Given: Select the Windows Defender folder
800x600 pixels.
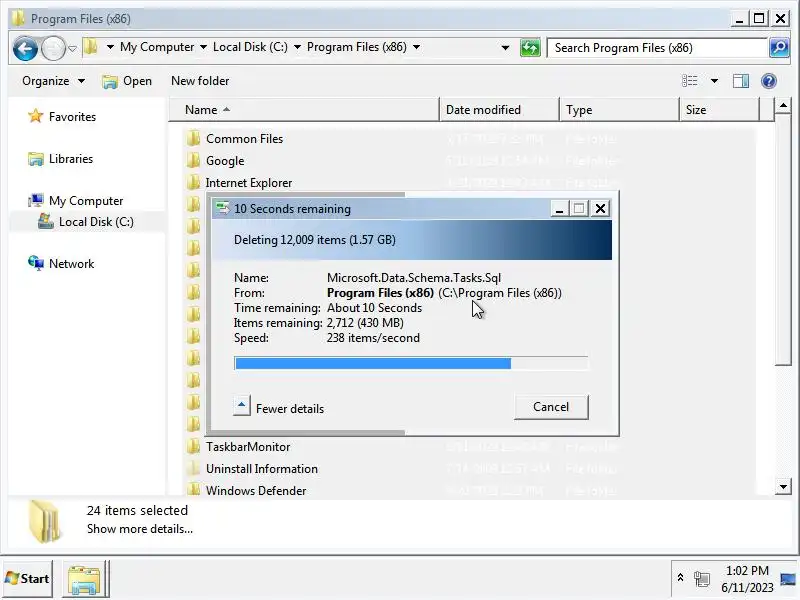Looking at the screenshot, I should tap(256, 491).
